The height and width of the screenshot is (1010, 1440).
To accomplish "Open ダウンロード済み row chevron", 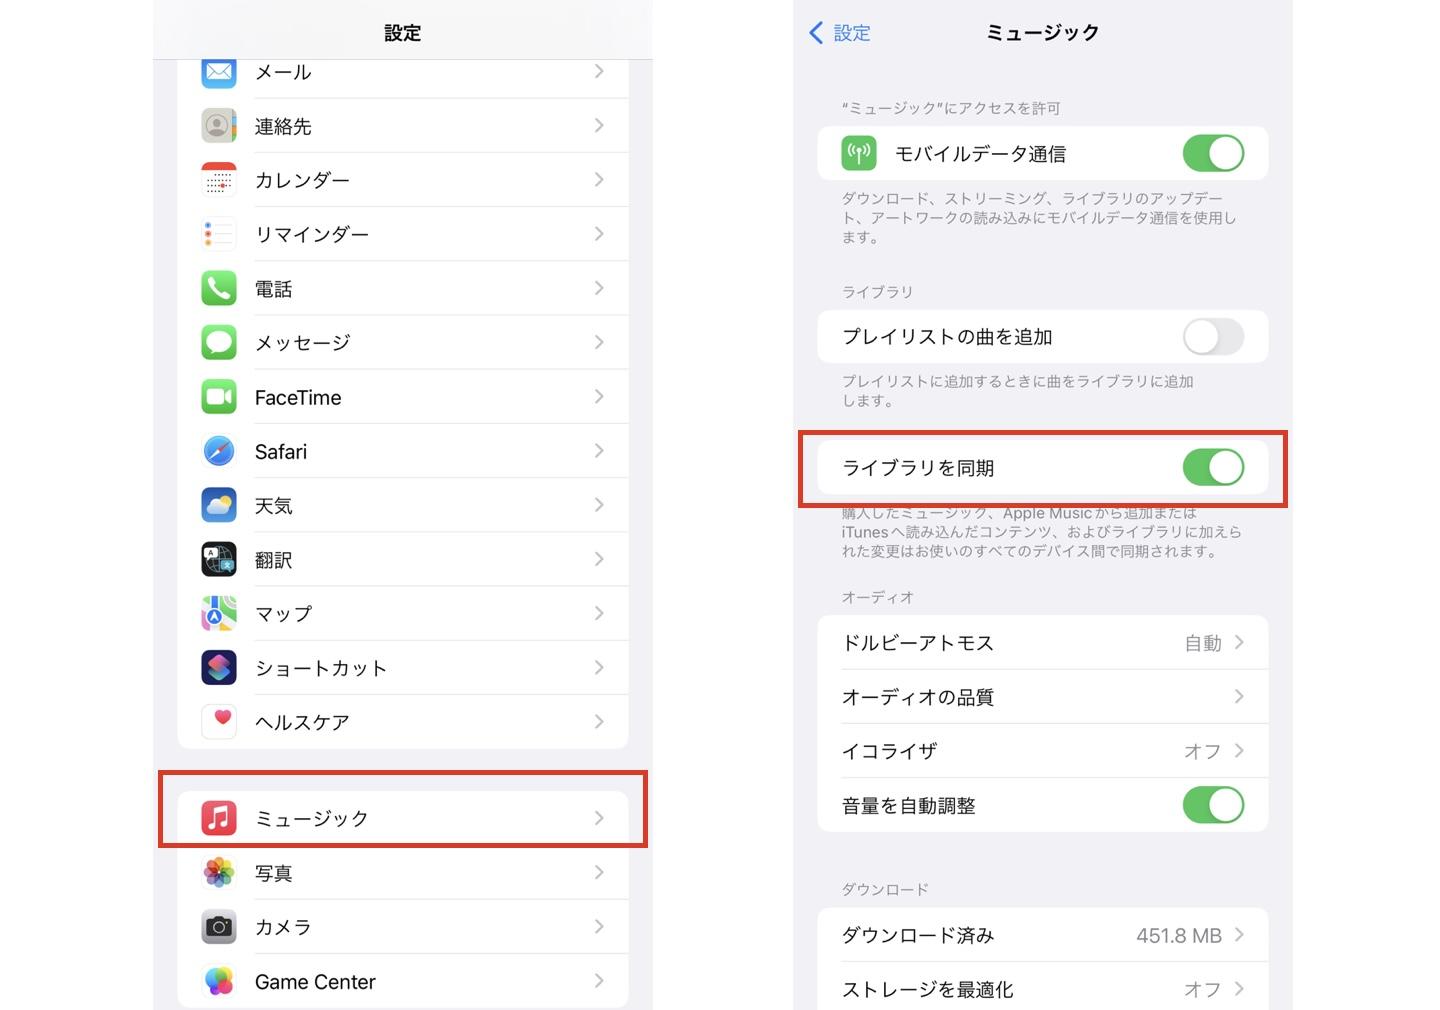I will pyautogui.click(x=1239, y=935).
